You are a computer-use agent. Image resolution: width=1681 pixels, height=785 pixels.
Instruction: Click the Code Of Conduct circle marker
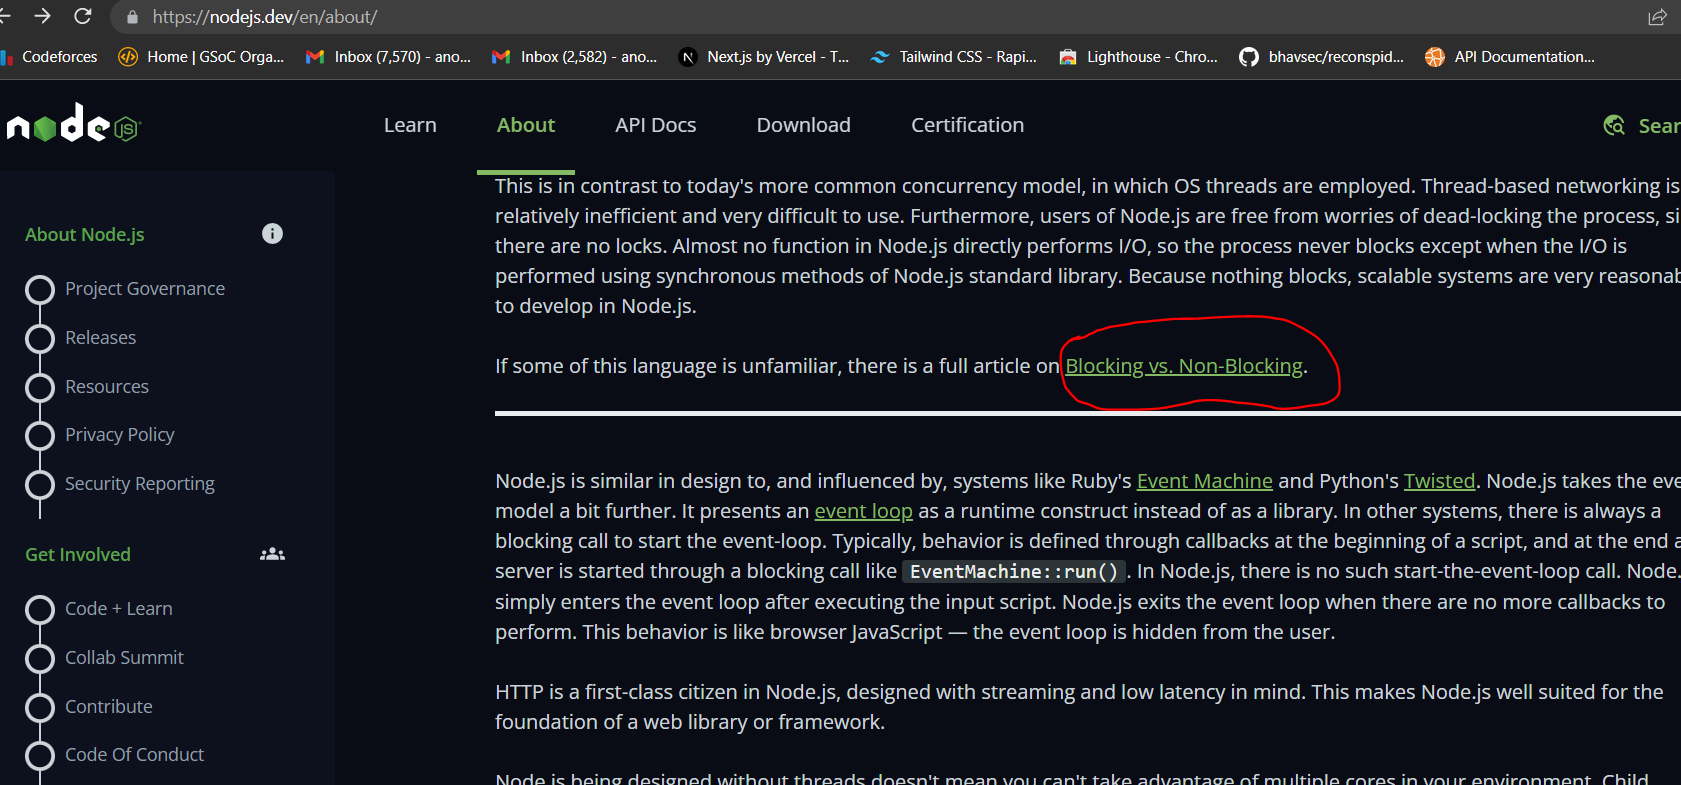pos(40,756)
